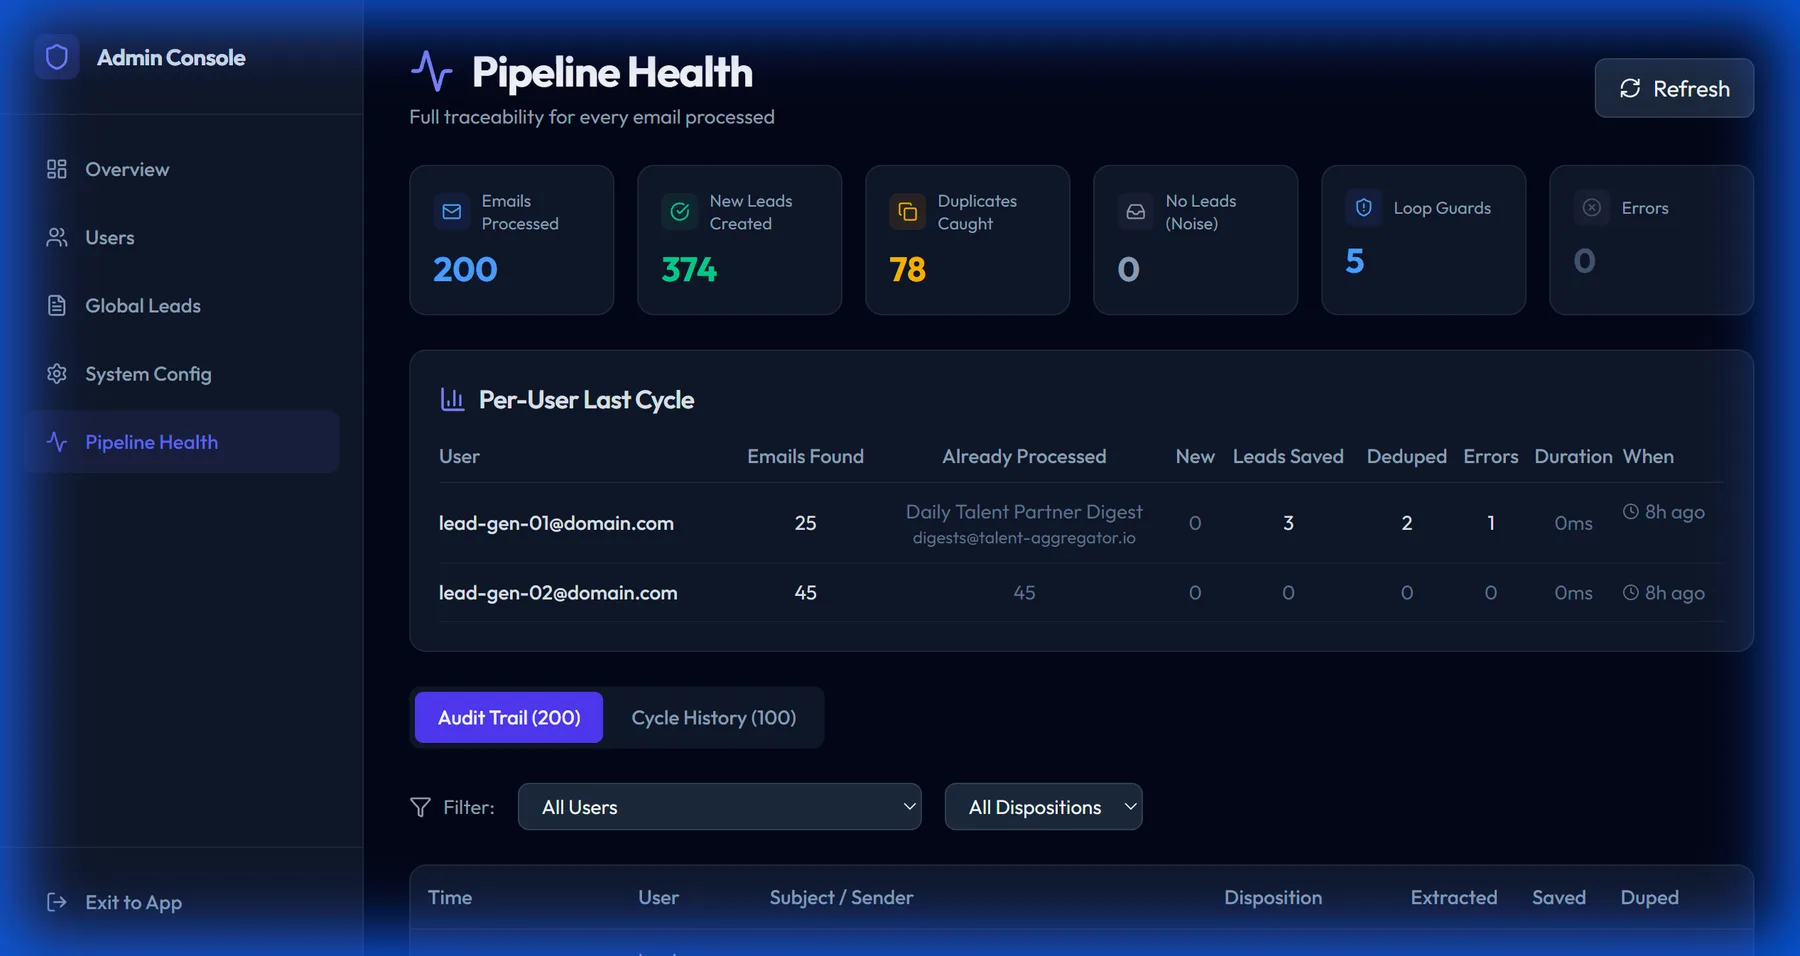Click the pulse icon beside Pipeline Health title
The height and width of the screenshot is (956, 1800).
tap(431, 71)
